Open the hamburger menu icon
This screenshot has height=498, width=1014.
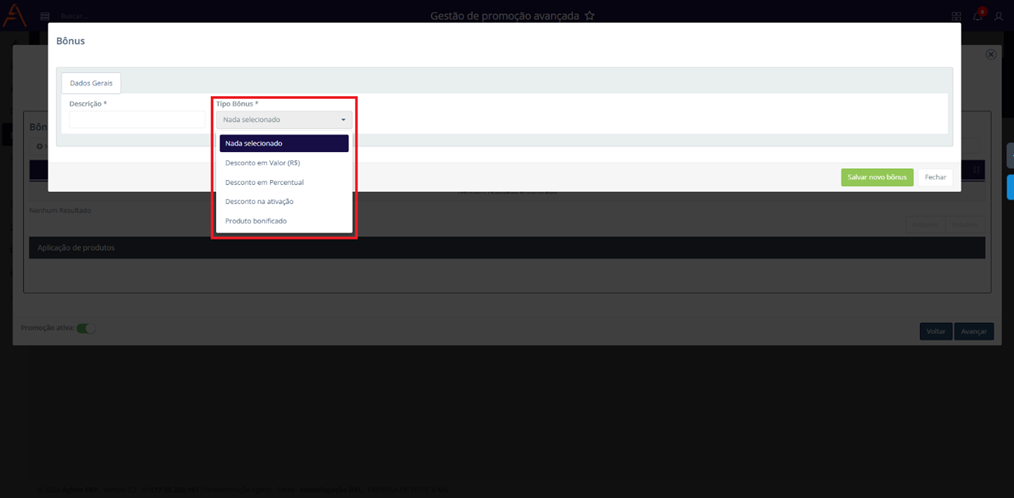coord(45,16)
